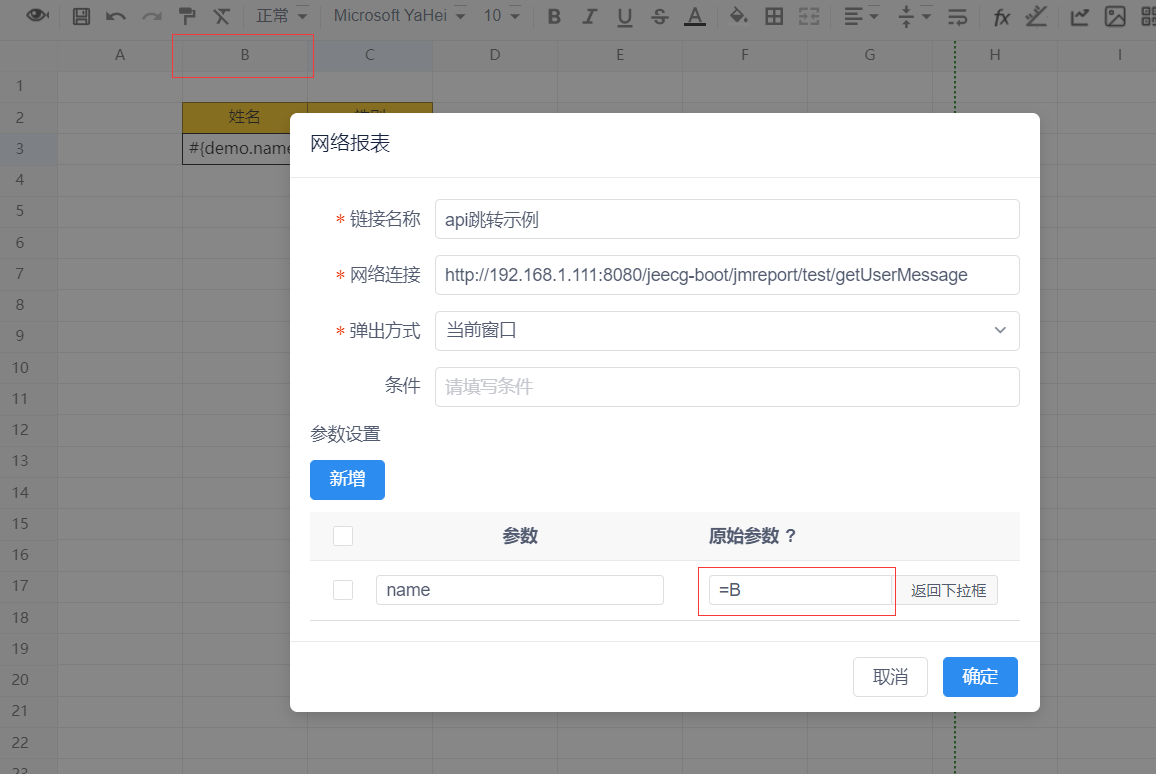Click the 网络连接 URL input
Screen dimensions: 1156x774
727,275
